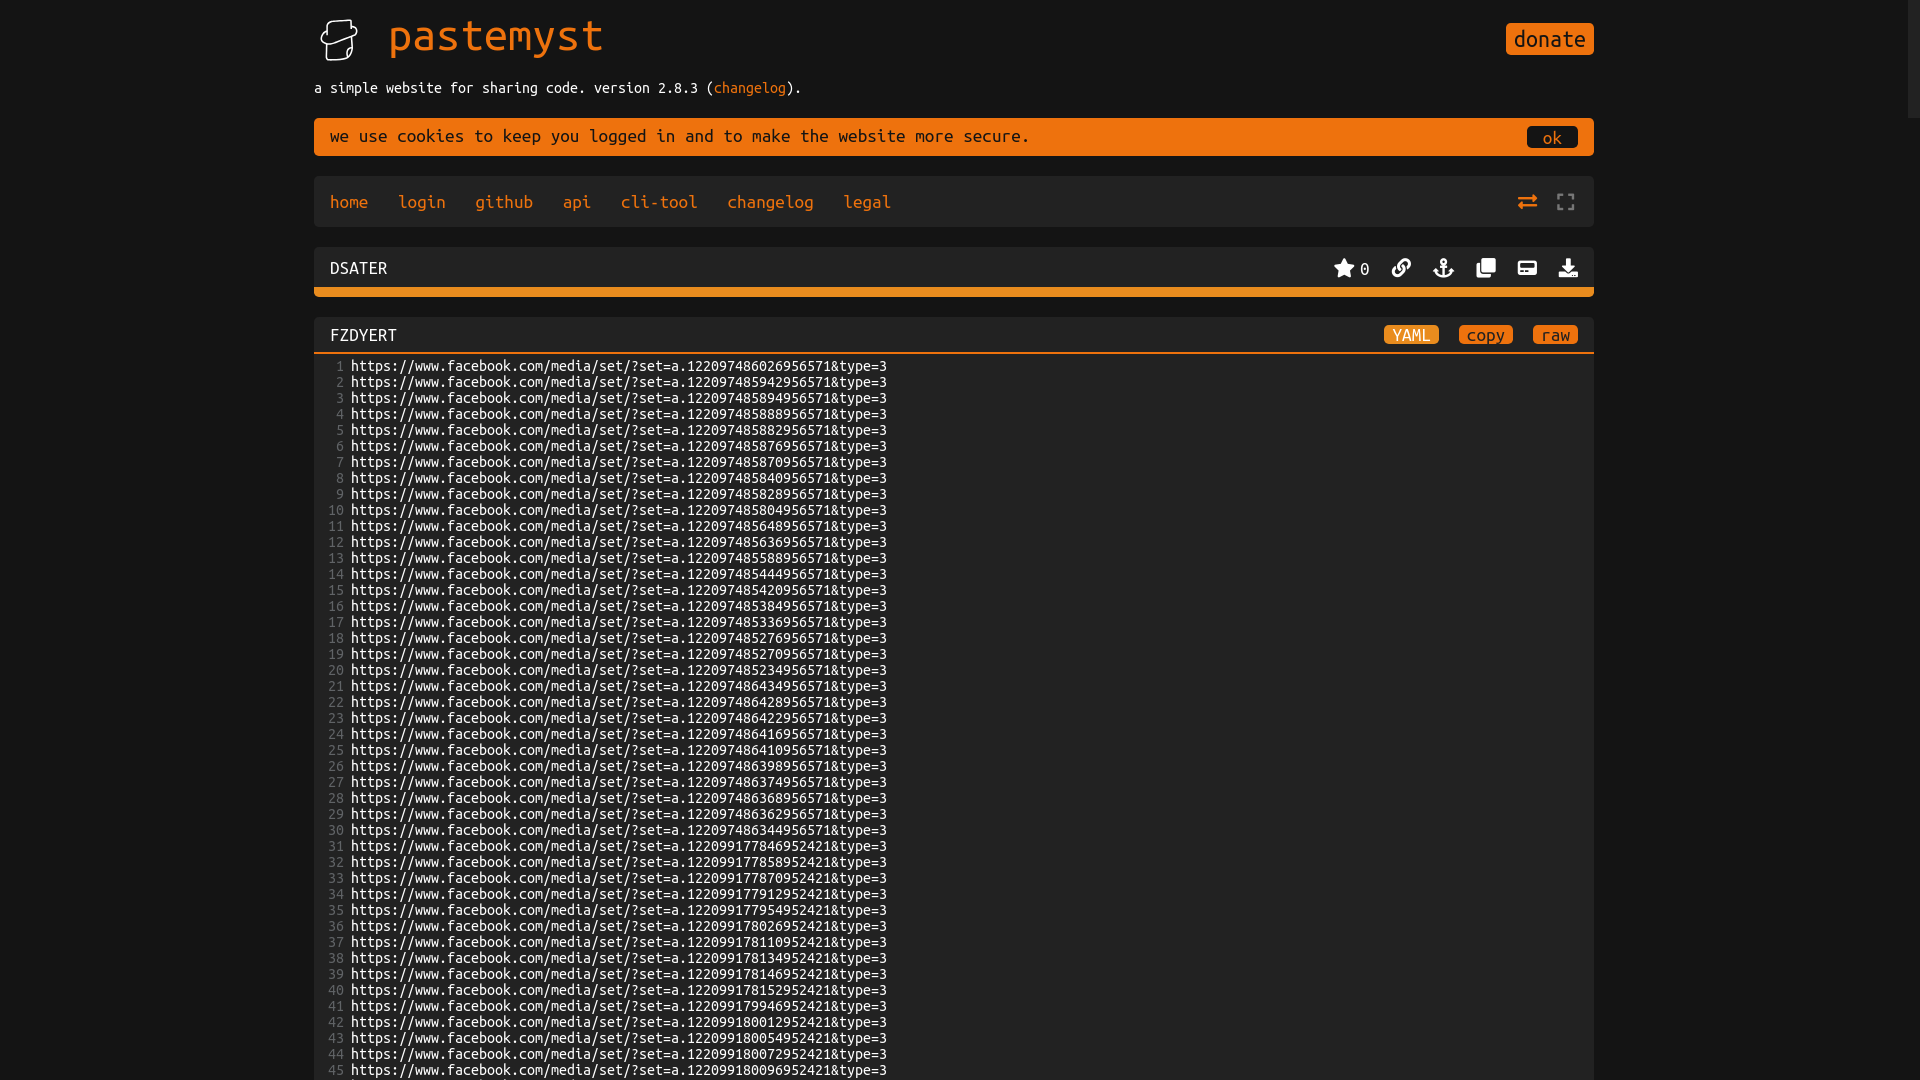
Task: Click the DSATER paste title
Action: (x=358, y=268)
